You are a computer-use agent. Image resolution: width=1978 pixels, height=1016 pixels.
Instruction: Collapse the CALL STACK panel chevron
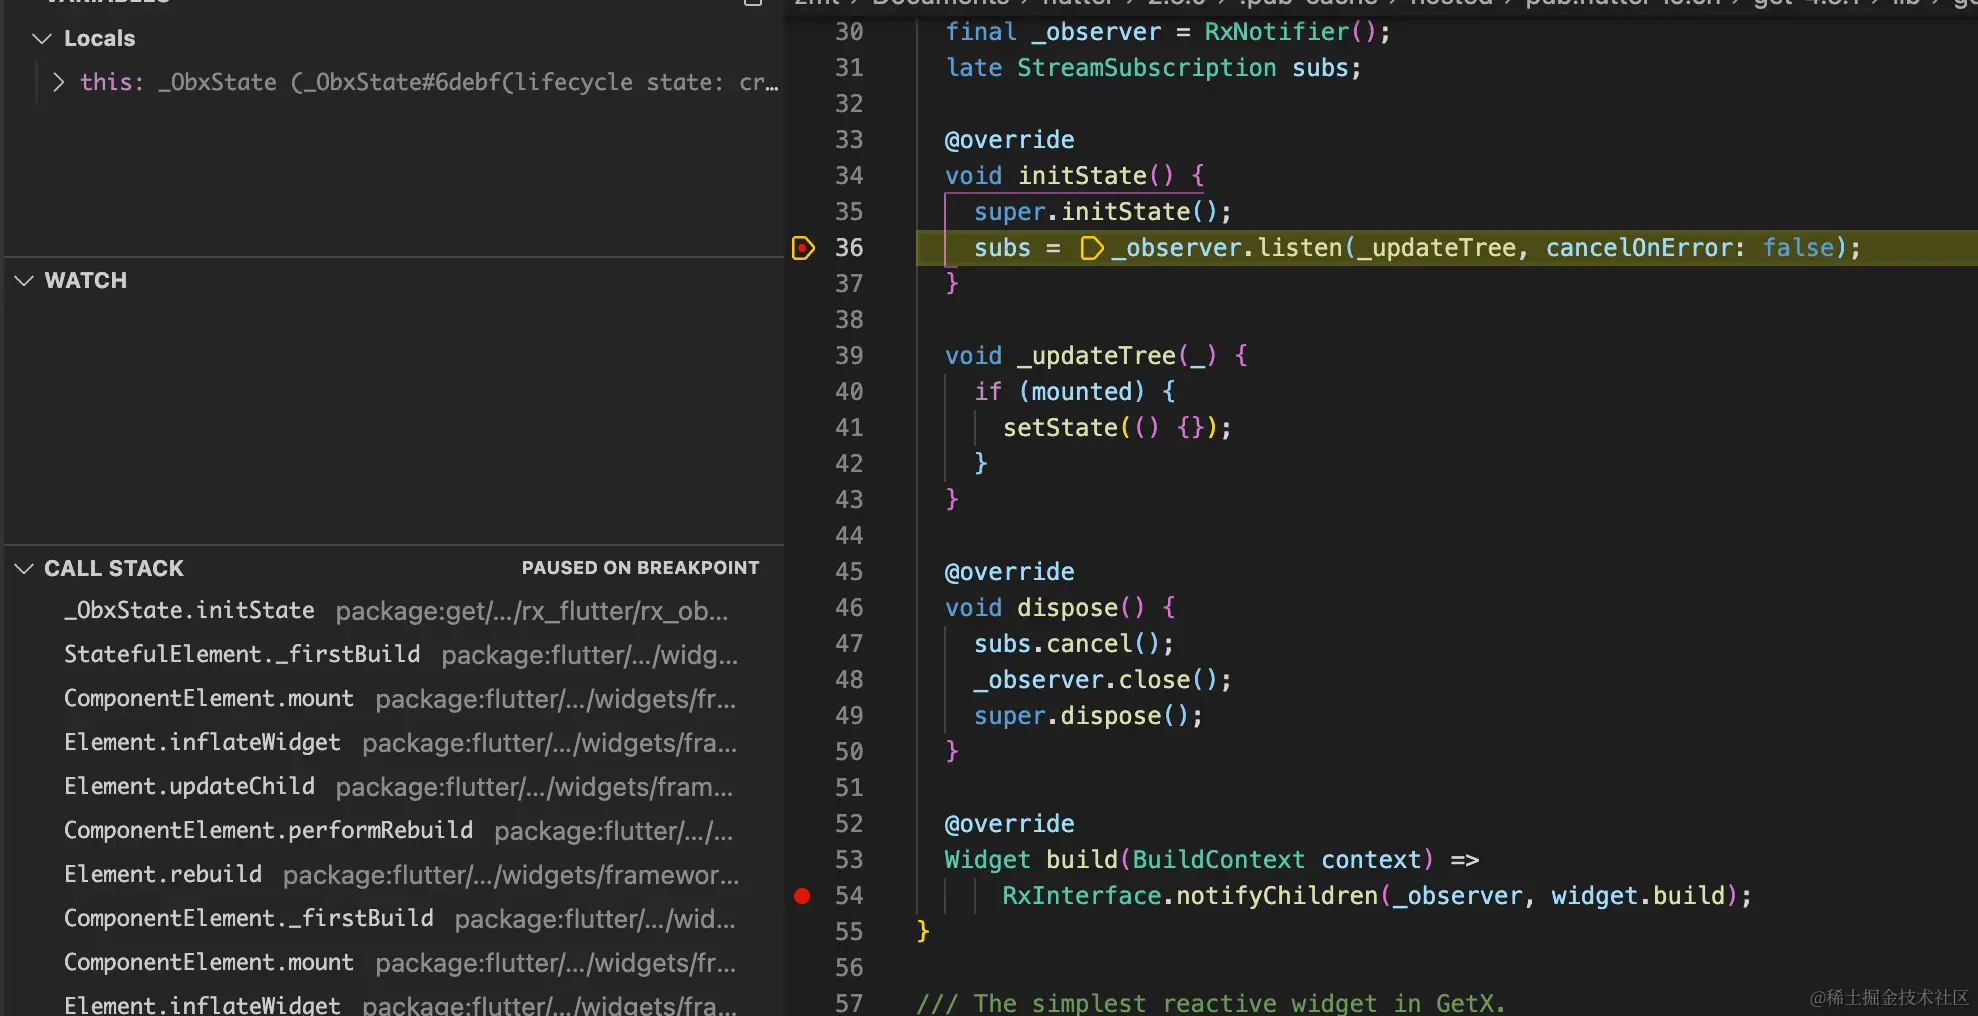pos(24,569)
